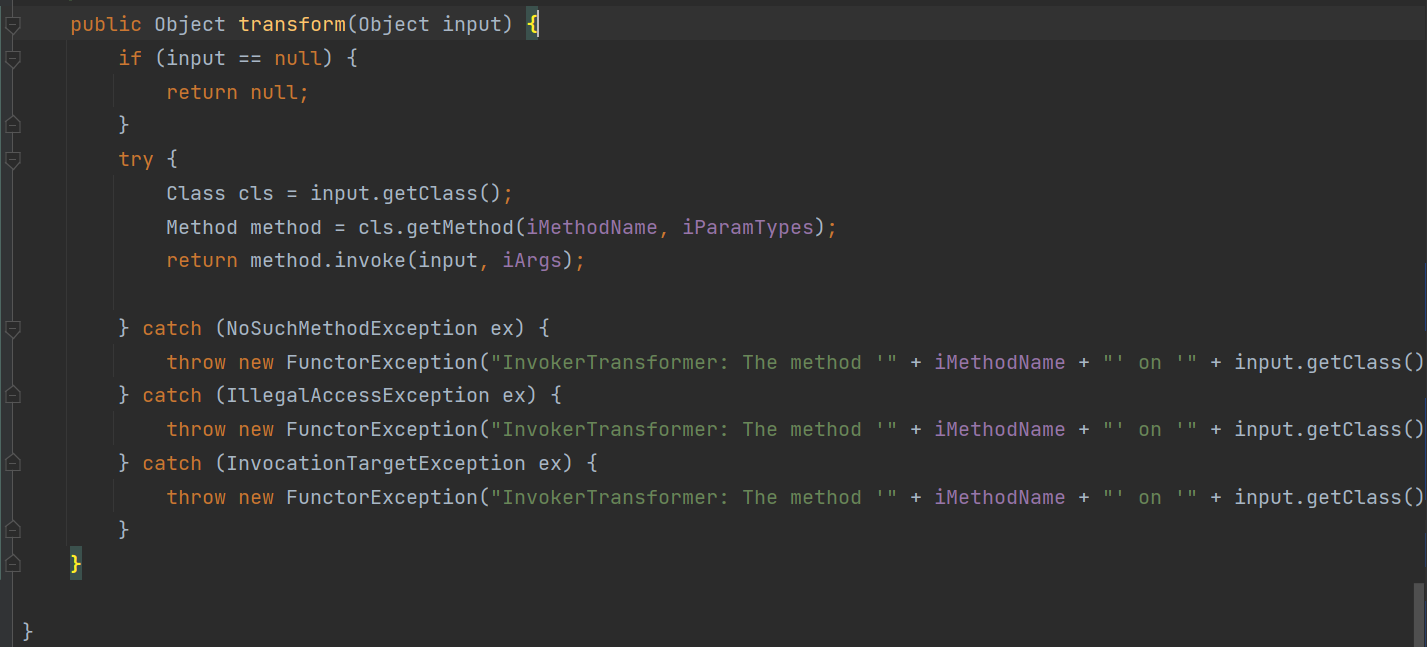Click the iArgs field in the invoke call
Screen dimensions: 1427x647
(532, 261)
